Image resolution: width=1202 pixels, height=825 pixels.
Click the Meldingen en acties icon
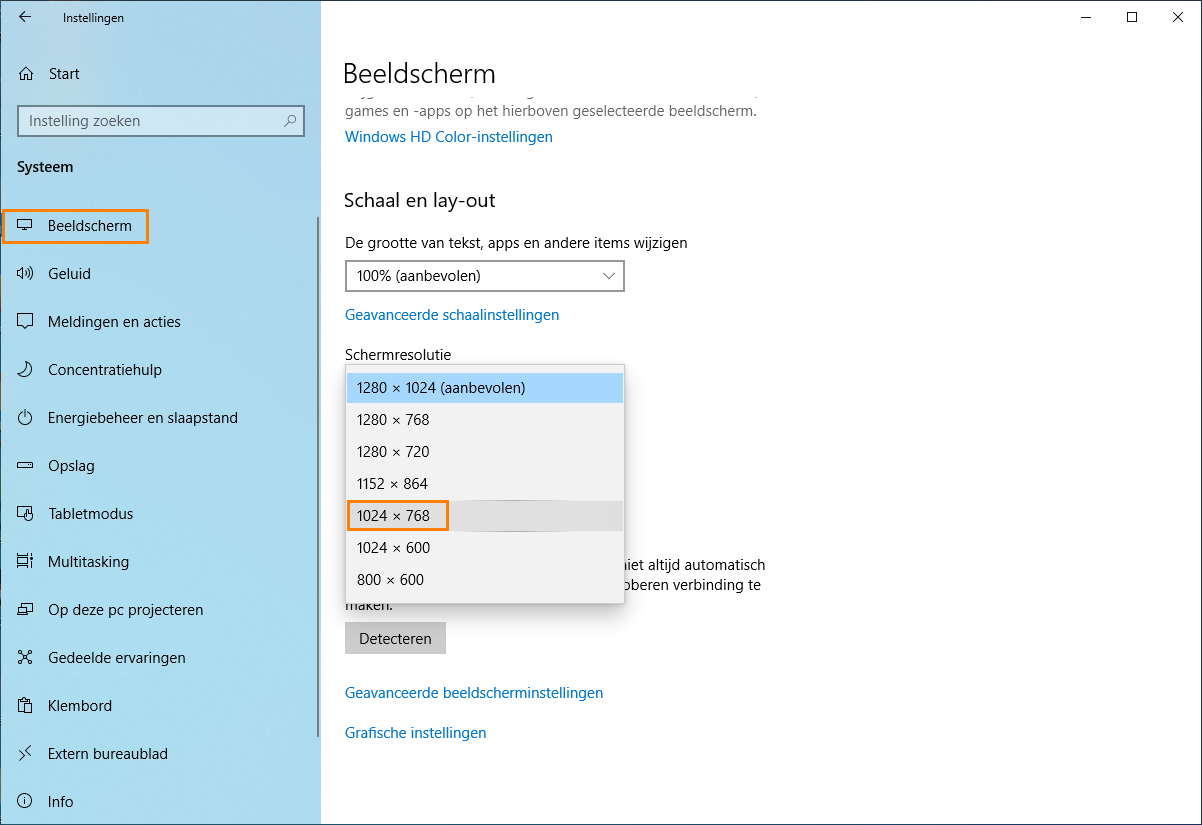[x=26, y=322]
